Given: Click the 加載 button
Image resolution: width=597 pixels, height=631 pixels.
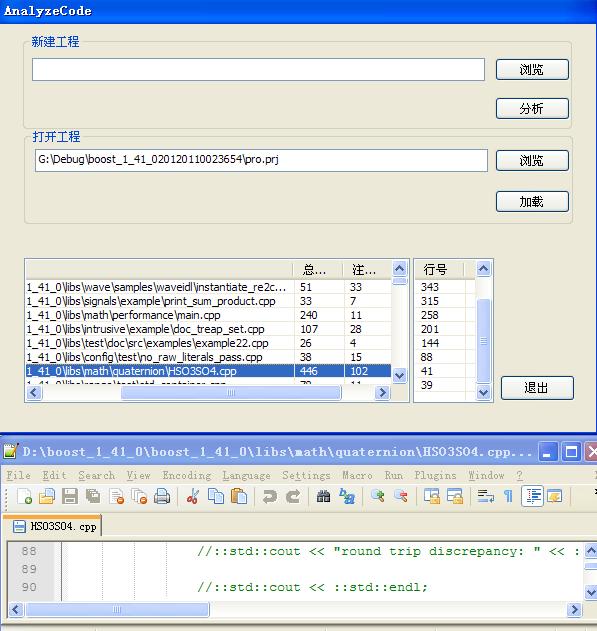Looking at the screenshot, I should point(532,201).
